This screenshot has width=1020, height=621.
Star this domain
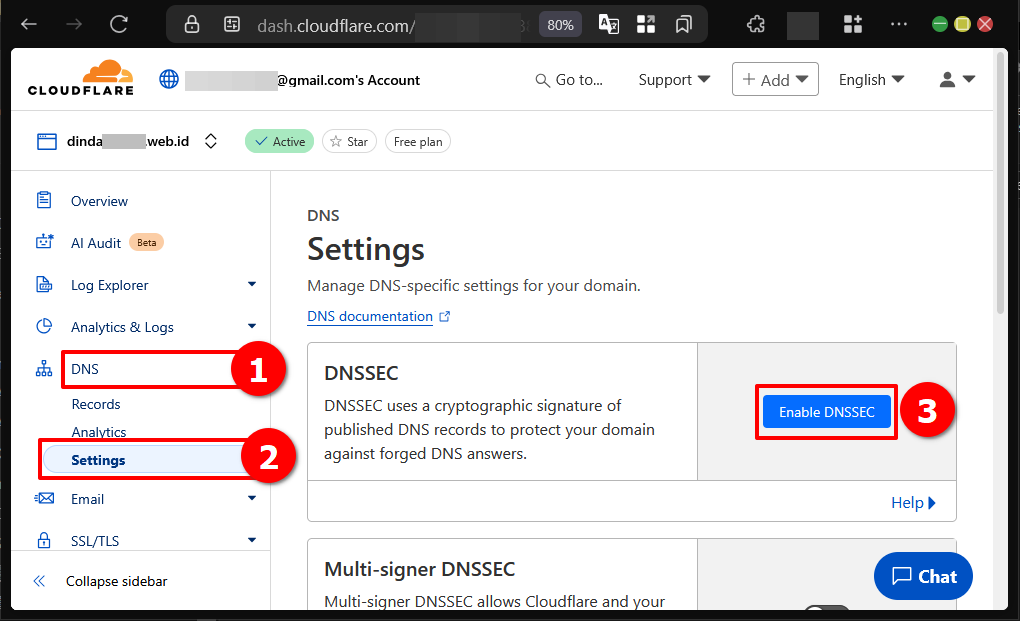[349, 141]
